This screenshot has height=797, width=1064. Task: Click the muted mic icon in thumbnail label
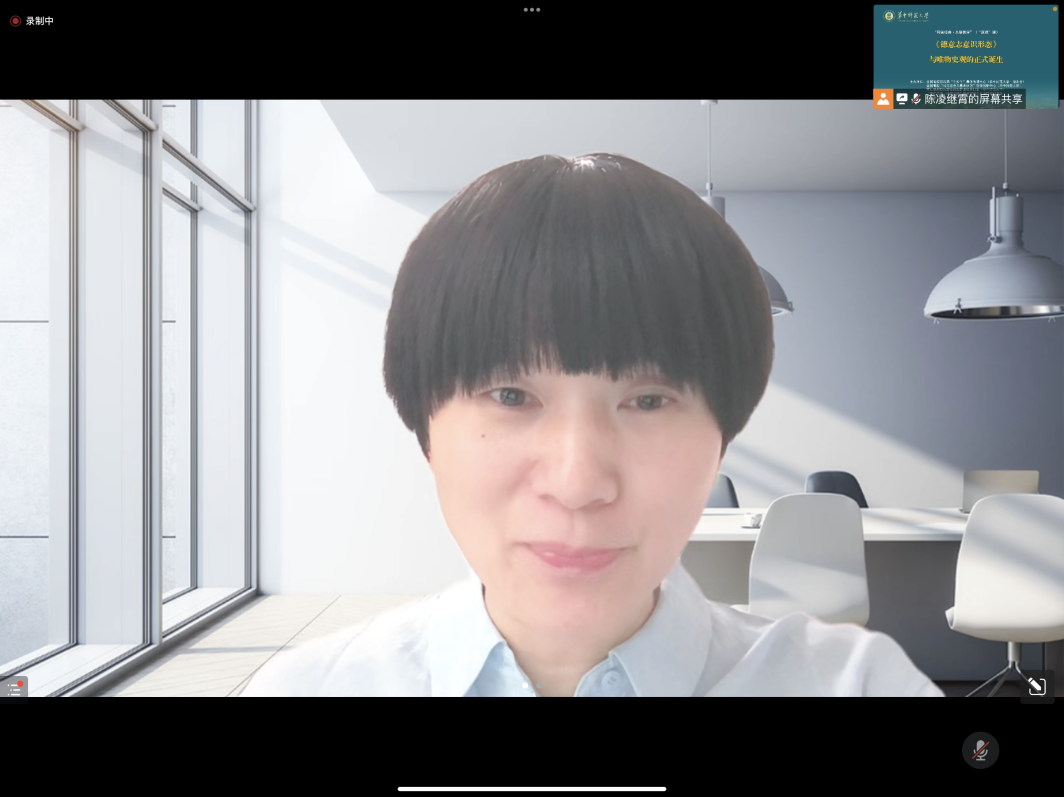pyautogui.click(x=916, y=99)
